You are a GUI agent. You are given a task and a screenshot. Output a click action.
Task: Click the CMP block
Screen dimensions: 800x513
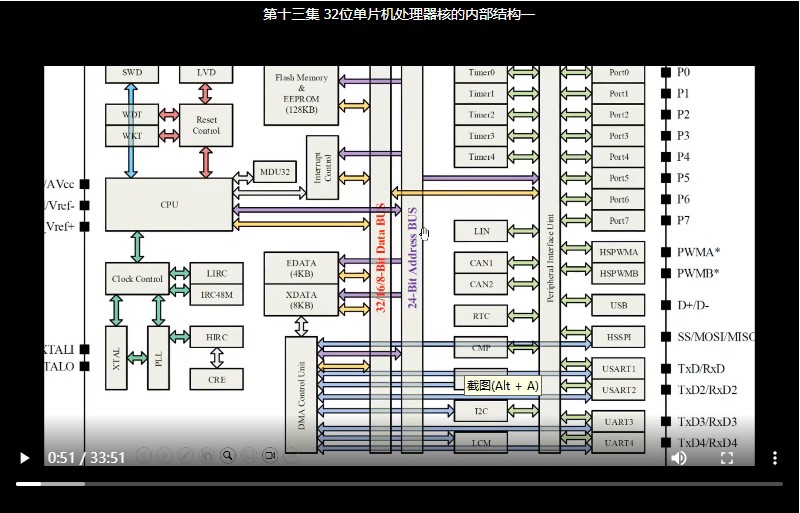481,348
